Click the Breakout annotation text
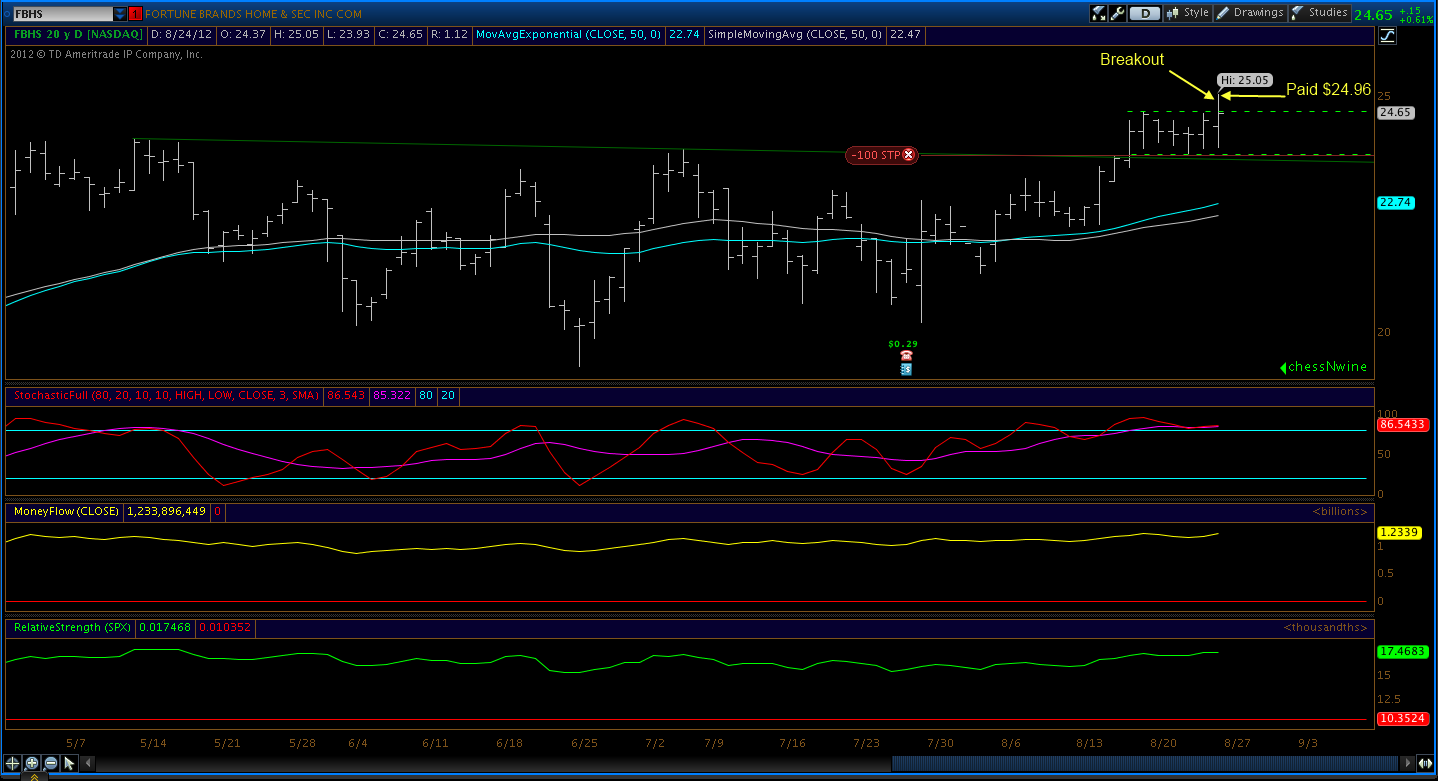 1132,60
